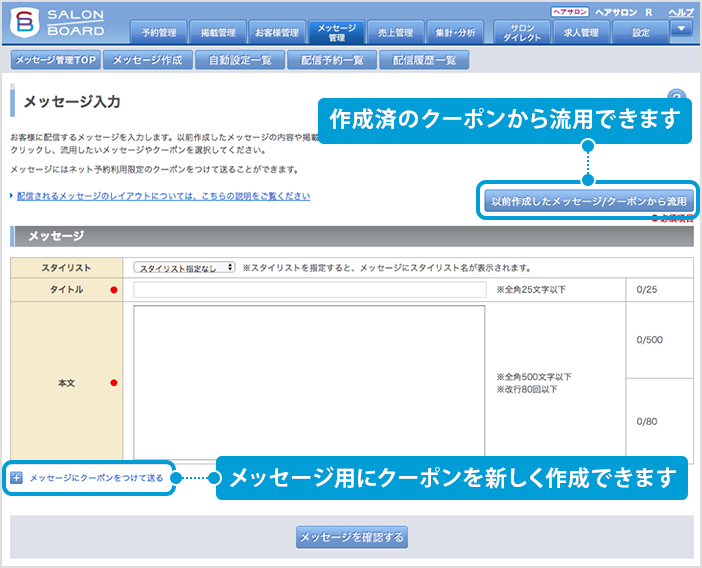This screenshot has width=702, height=568.
Task: Open the メッセージ作成 submenu
Action: pyautogui.click(x=147, y=60)
